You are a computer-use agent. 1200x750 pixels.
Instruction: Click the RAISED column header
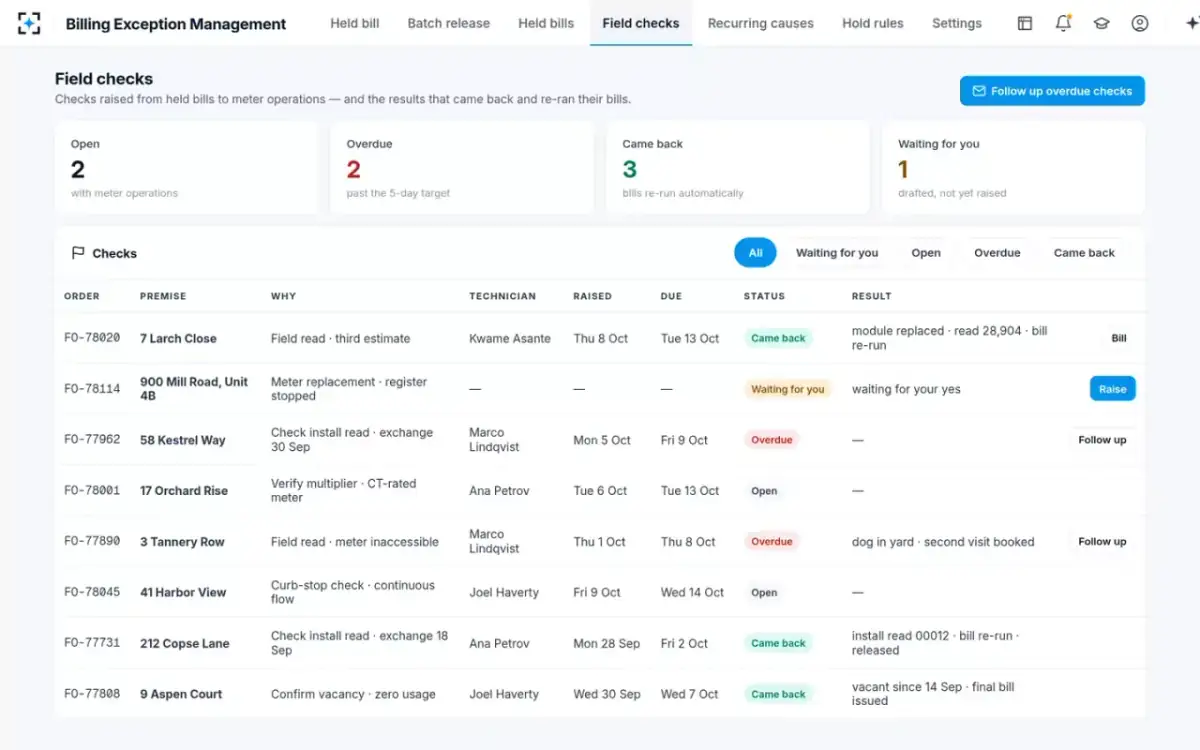[x=592, y=296]
